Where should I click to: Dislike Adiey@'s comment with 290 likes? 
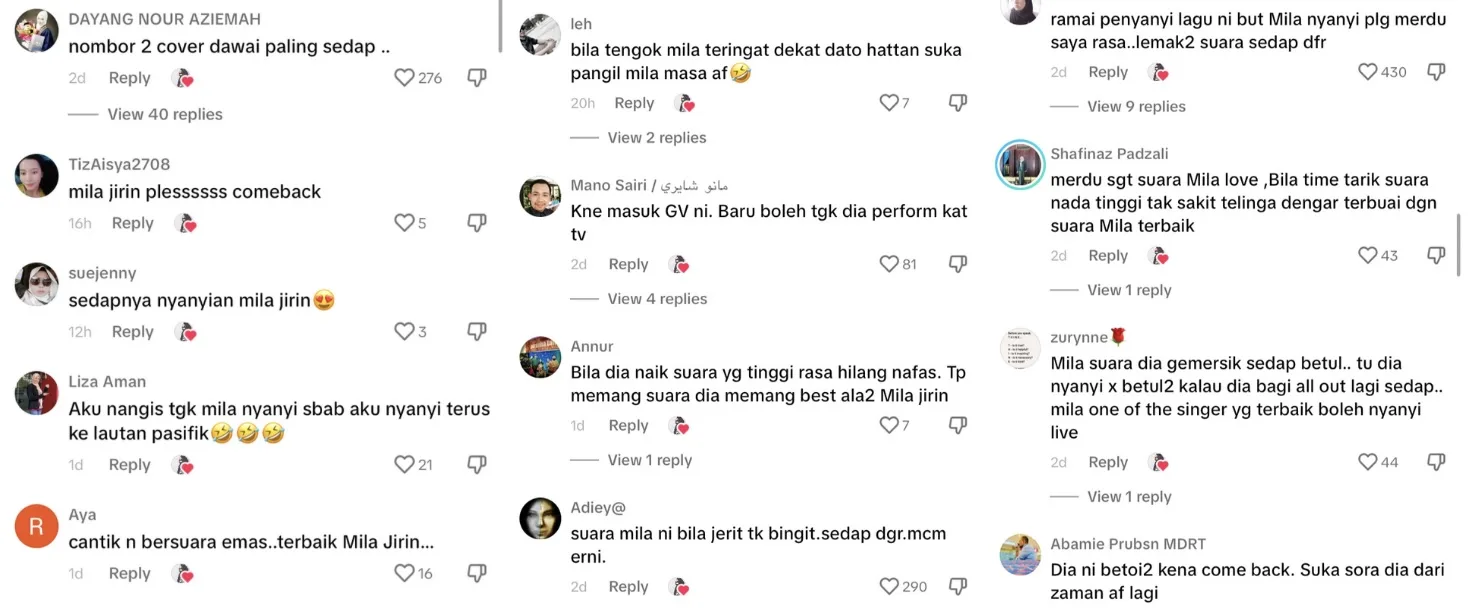tap(958, 587)
